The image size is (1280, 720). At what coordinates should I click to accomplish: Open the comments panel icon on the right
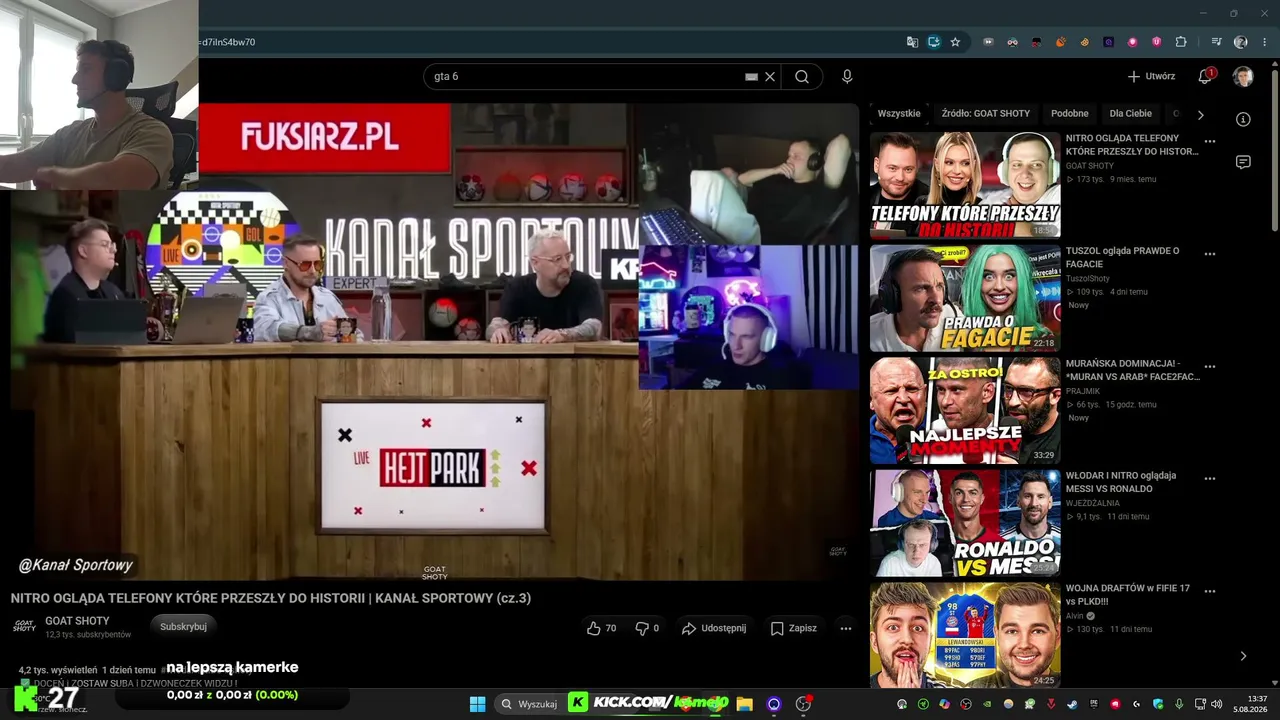pyautogui.click(x=1243, y=162)
